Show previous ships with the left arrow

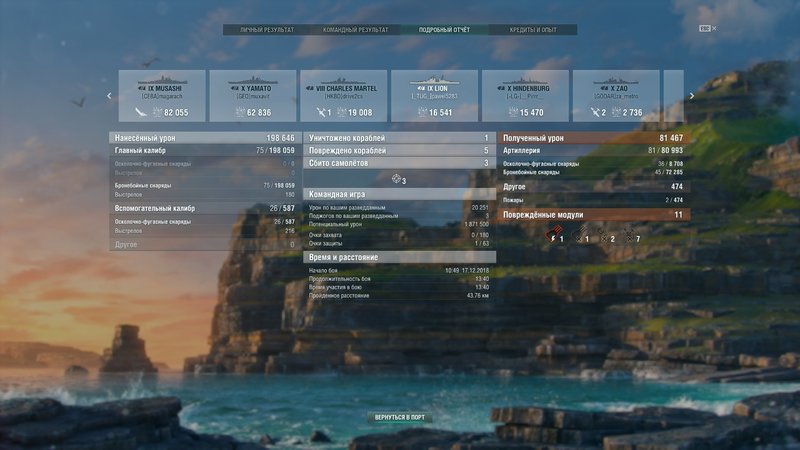(109, 96)
